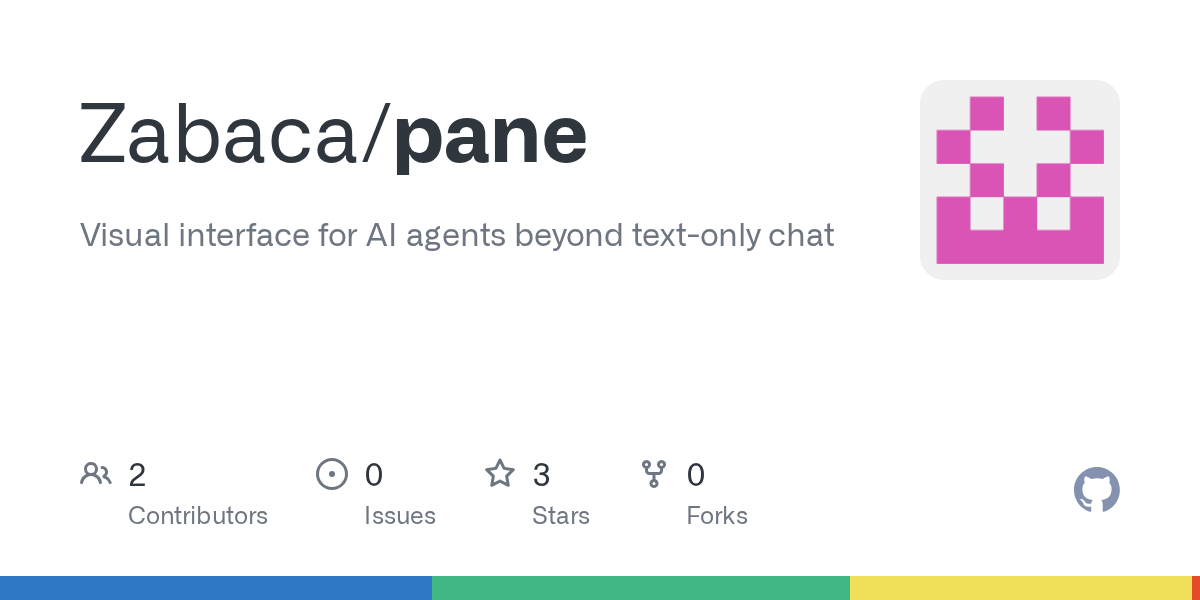
Task: Click the fork icon
Action: (x=654, y=474)
